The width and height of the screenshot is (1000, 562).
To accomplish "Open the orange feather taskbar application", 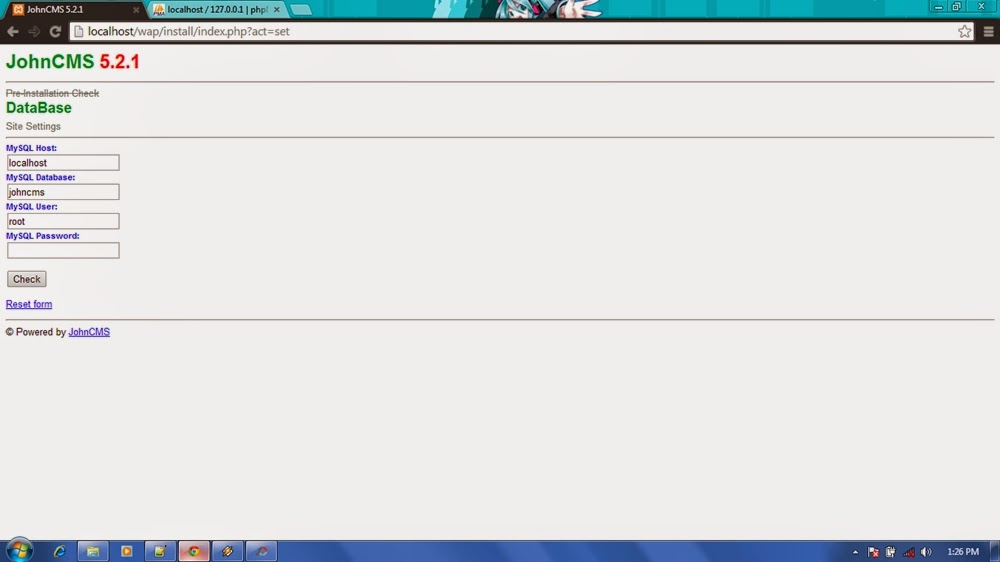I will click(x=228, y=551).
